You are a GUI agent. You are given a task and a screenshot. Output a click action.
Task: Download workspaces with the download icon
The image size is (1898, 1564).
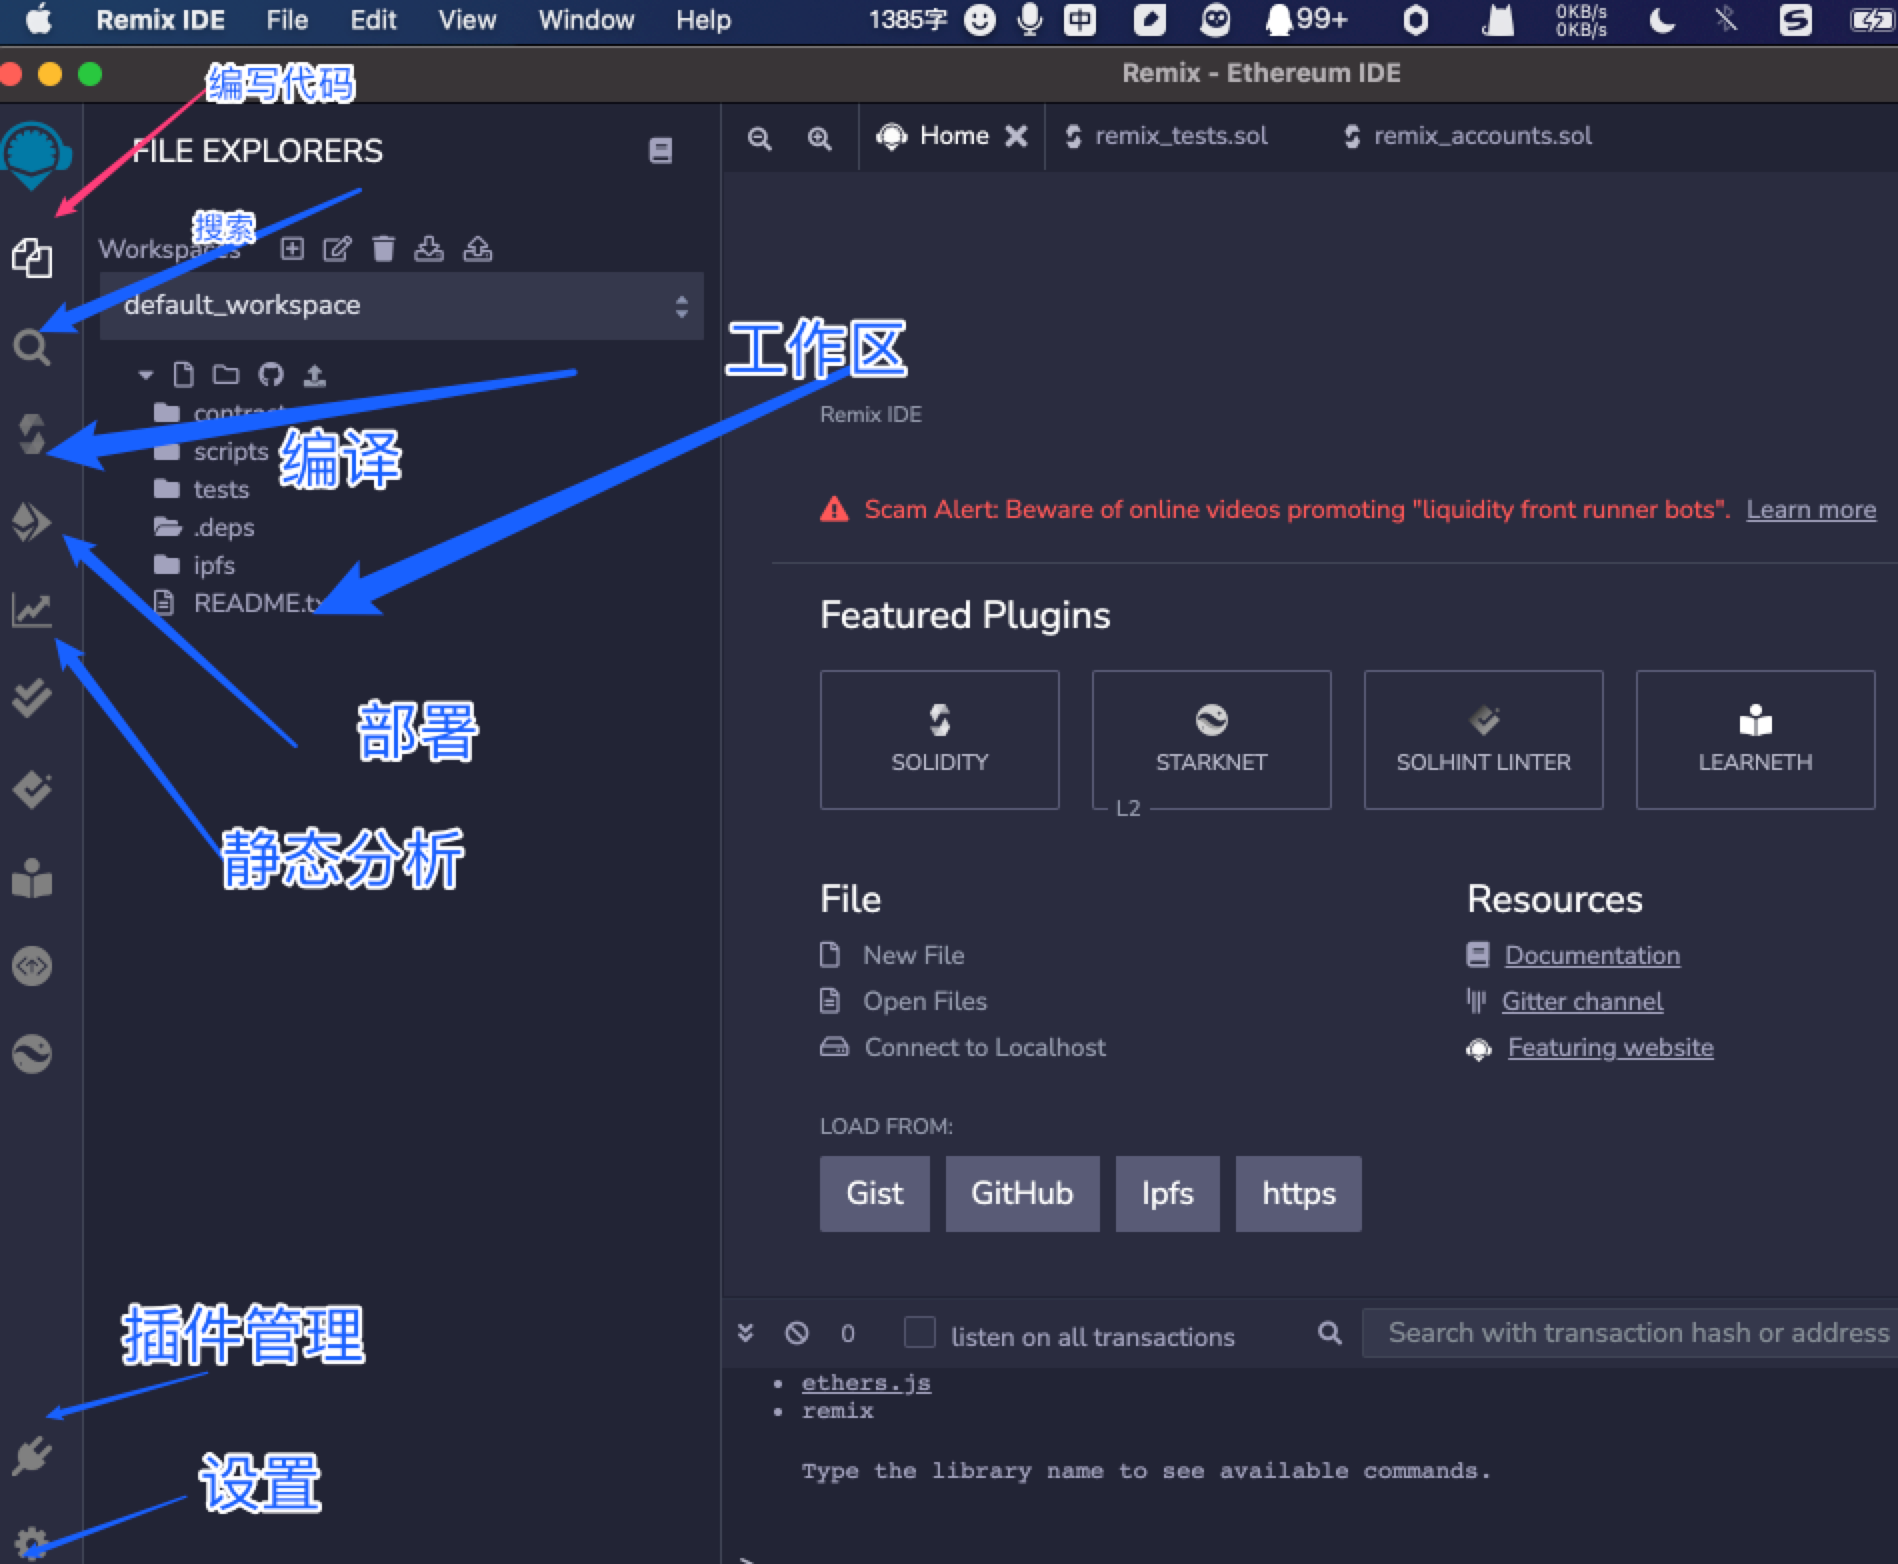(429, 248)
